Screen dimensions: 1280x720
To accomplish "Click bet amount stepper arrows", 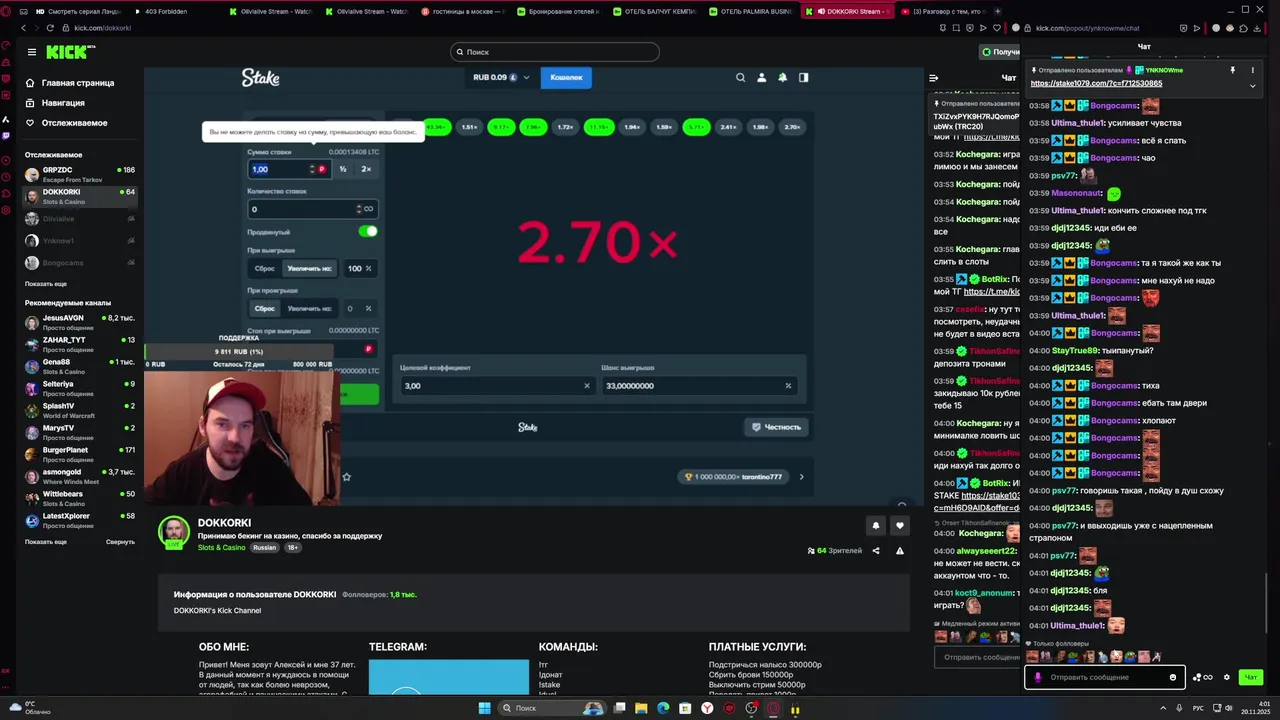I will 312,169.
